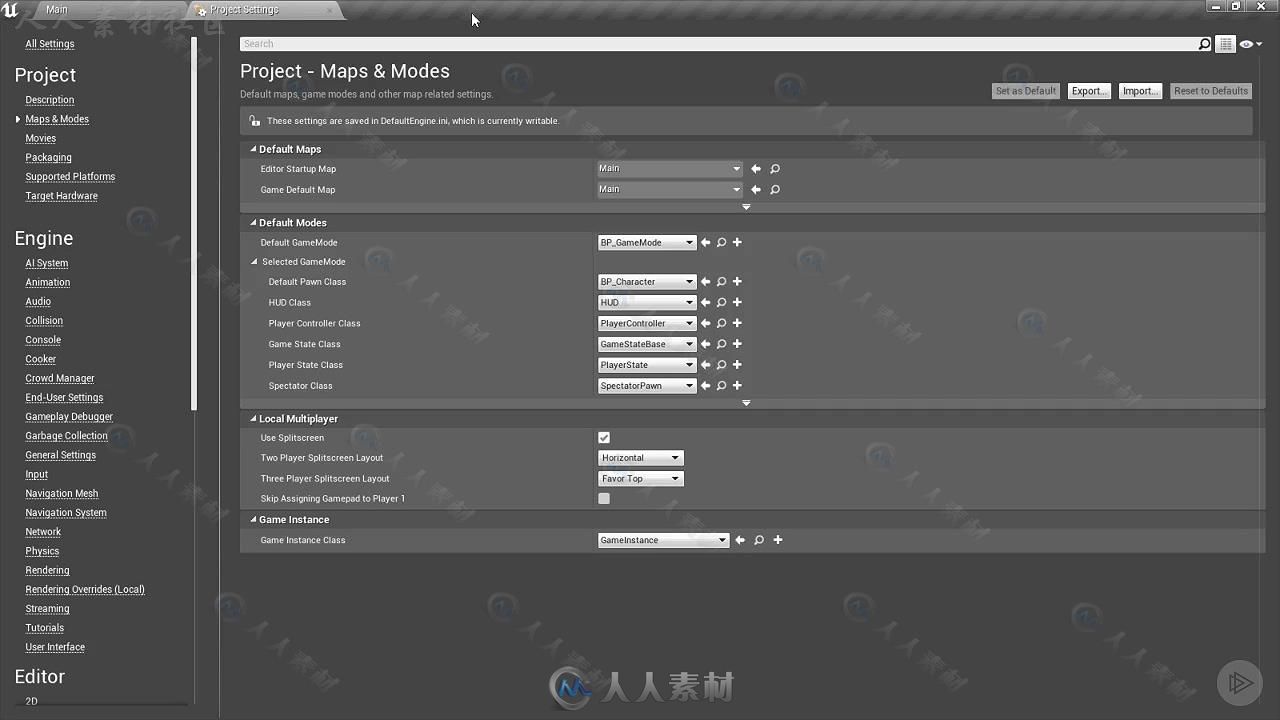The height and width of the screenshot is (720, 1280).
Task: Use selected asset for Player Controller Class
Action: [706, 324]
